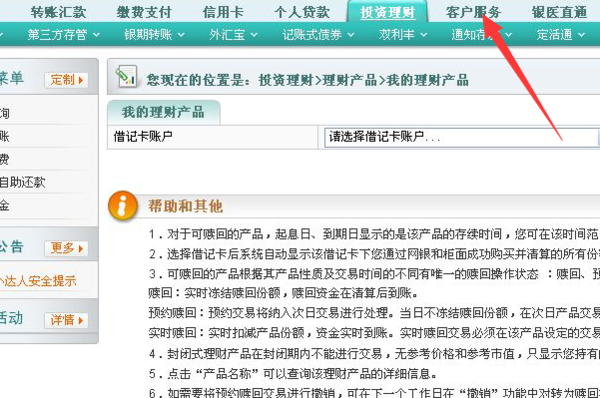The height and width of the screenshot is (398, 600).
Task: Click the 借记卡账户 label cell
Action: click(x=212, y=137)
